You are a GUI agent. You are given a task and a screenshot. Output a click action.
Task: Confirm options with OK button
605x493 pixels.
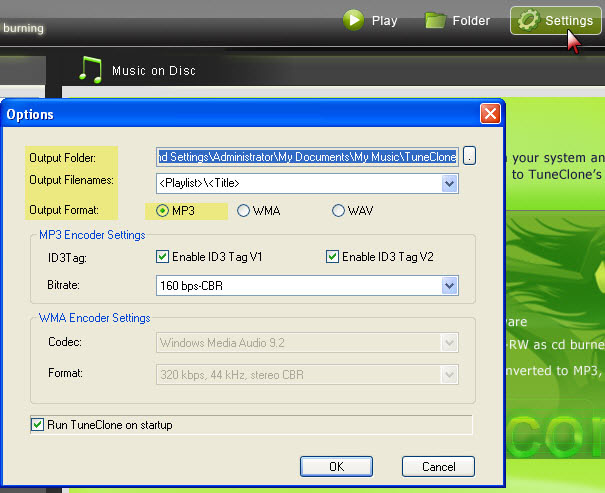tap(336, 466)
